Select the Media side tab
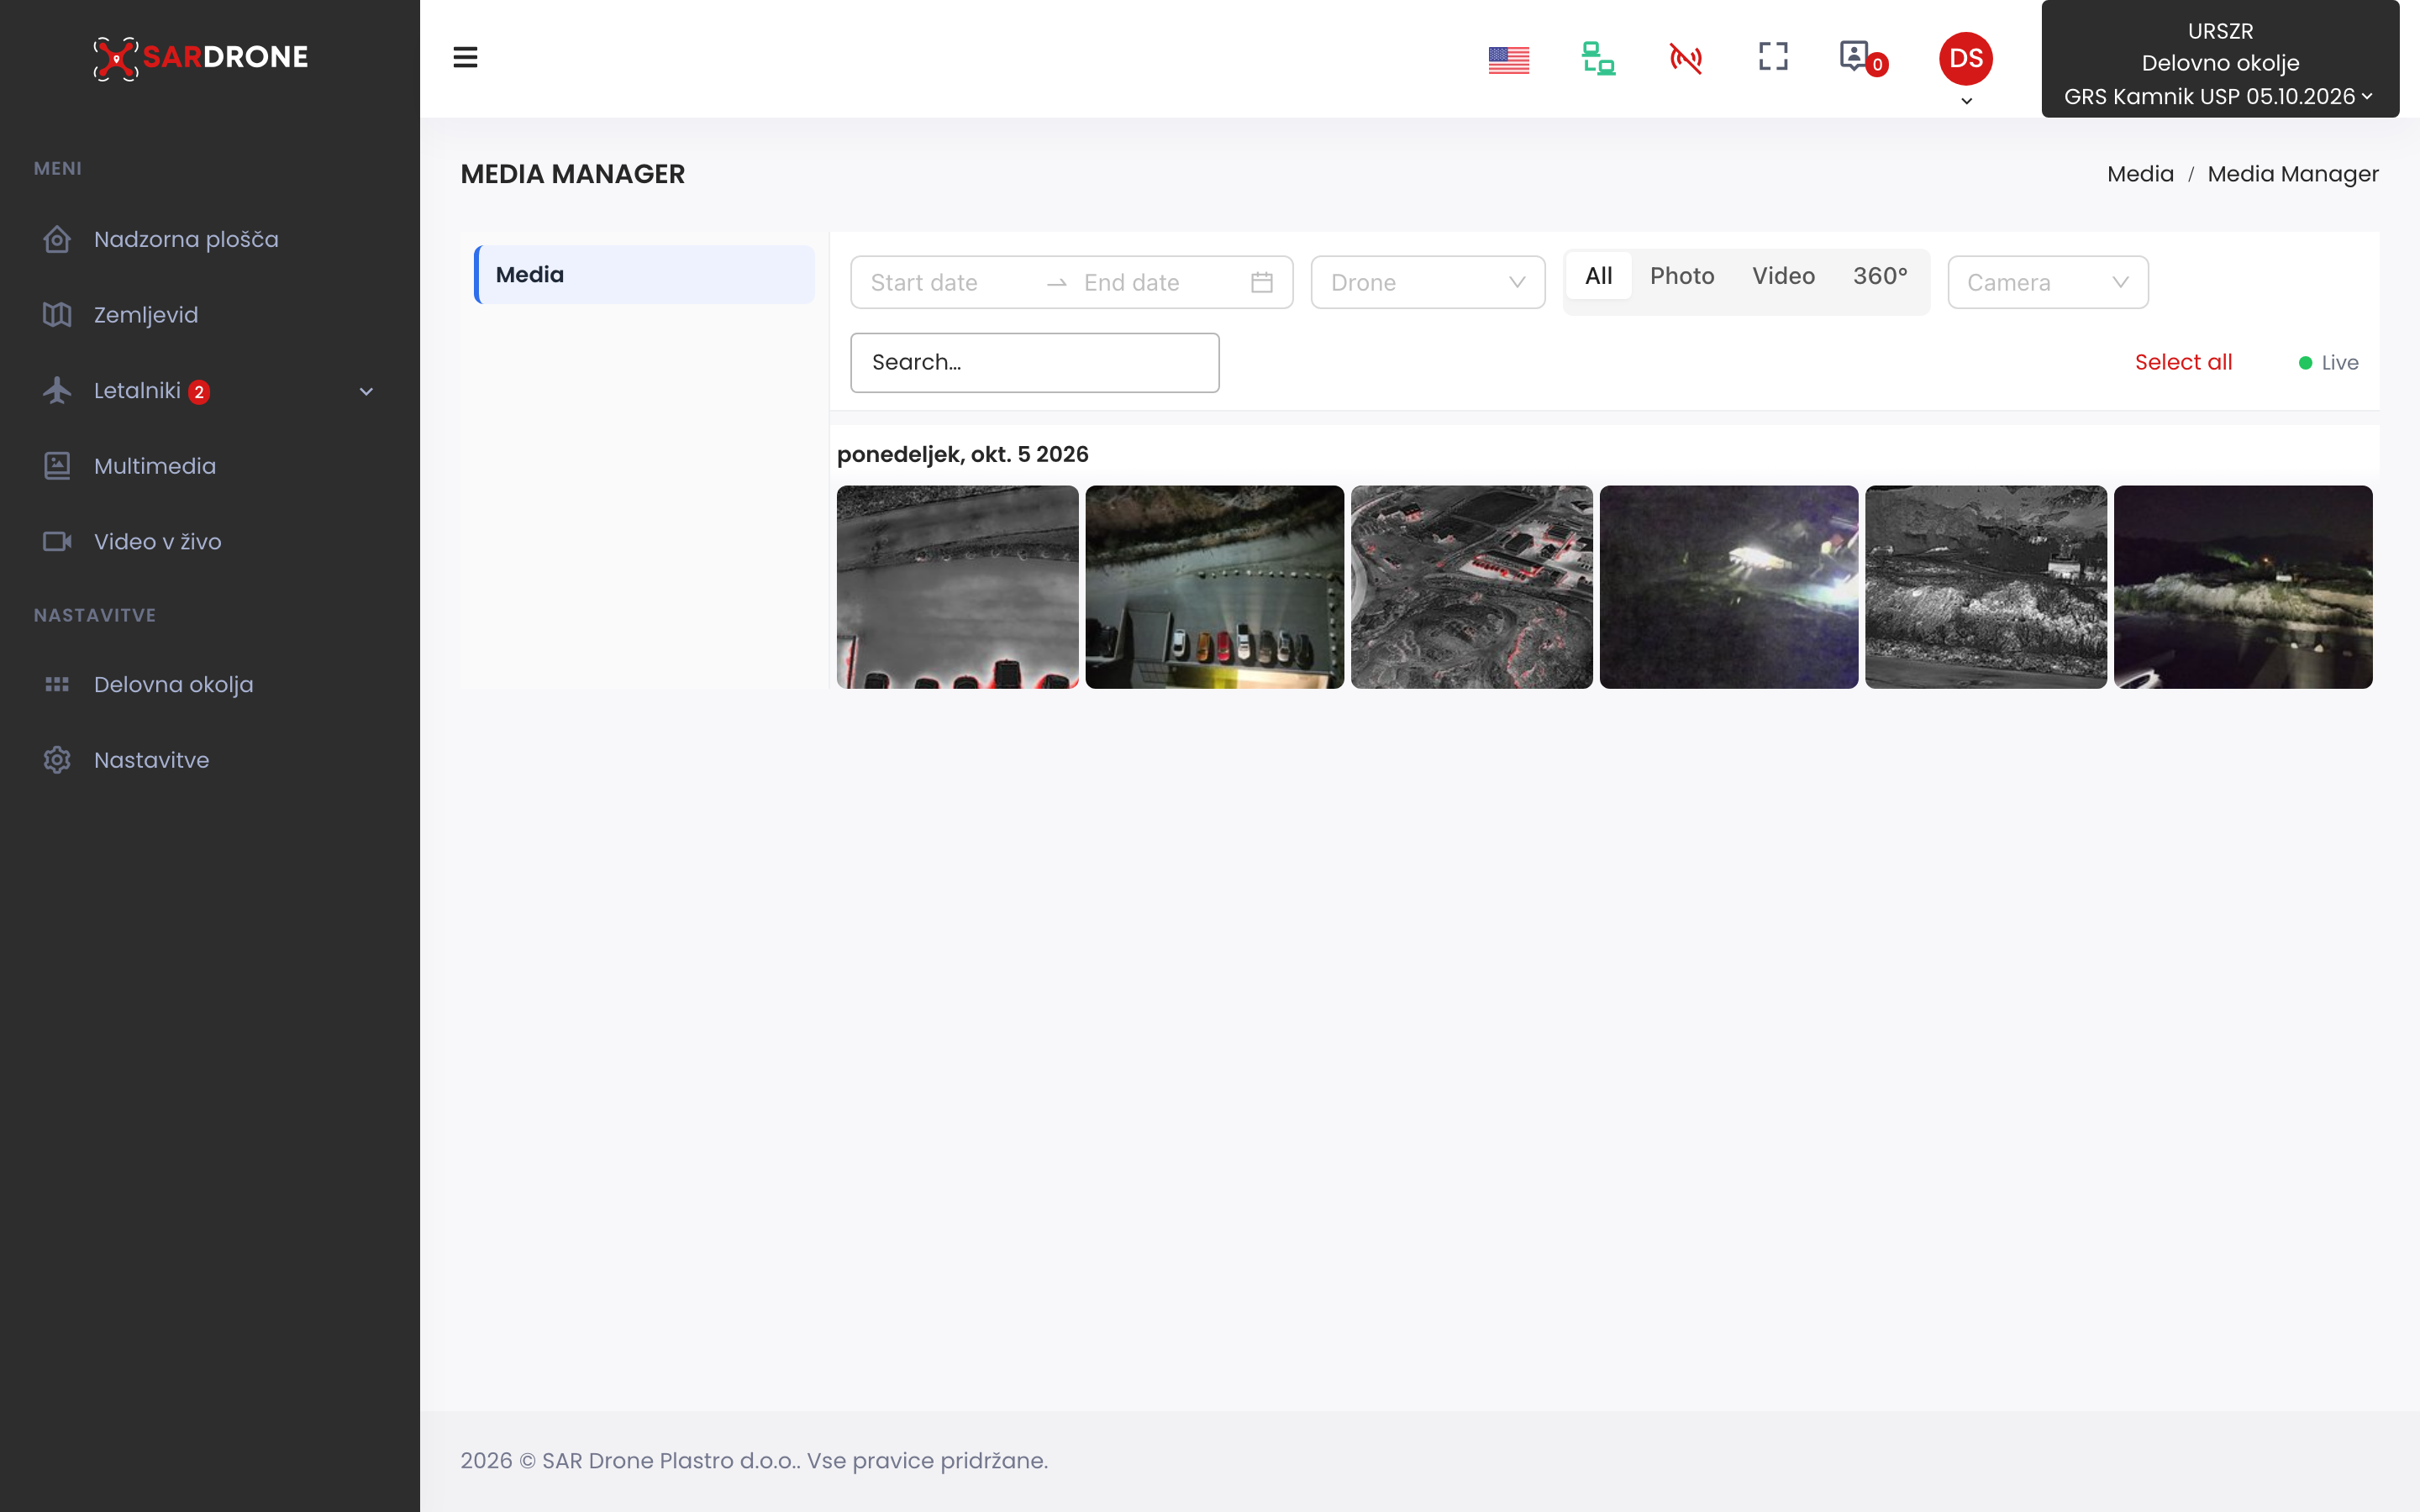 click(644, 274)
